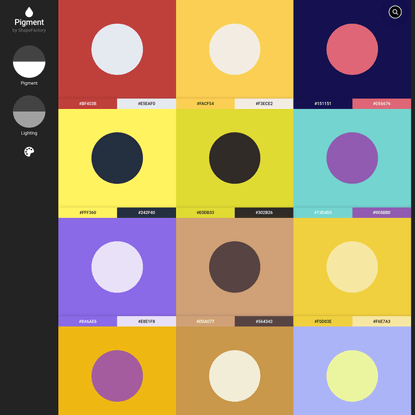This screenshot has width=415, height=415.
Task: Select the violet palette with lavender circle
Action: pos(117,267)
